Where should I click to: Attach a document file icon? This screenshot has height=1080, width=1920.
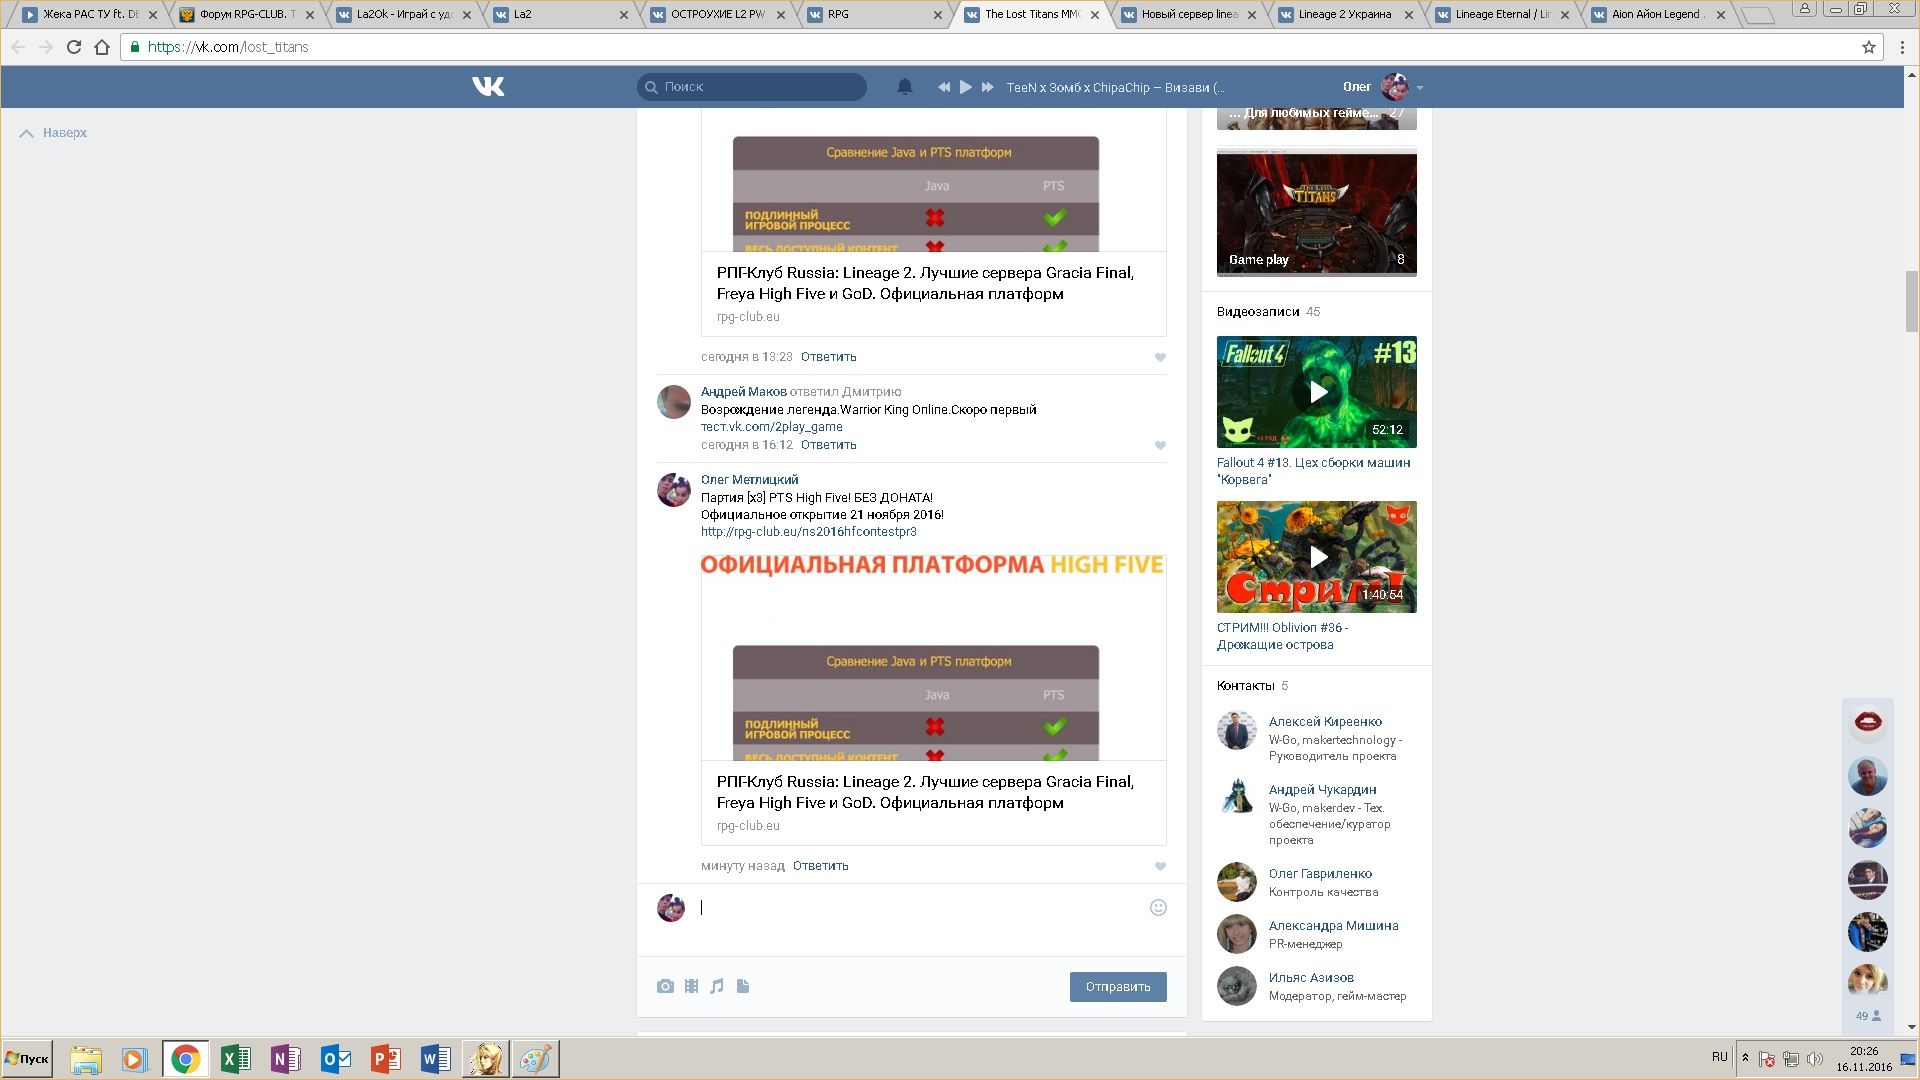pyautogui.click(x=743, y=986)
